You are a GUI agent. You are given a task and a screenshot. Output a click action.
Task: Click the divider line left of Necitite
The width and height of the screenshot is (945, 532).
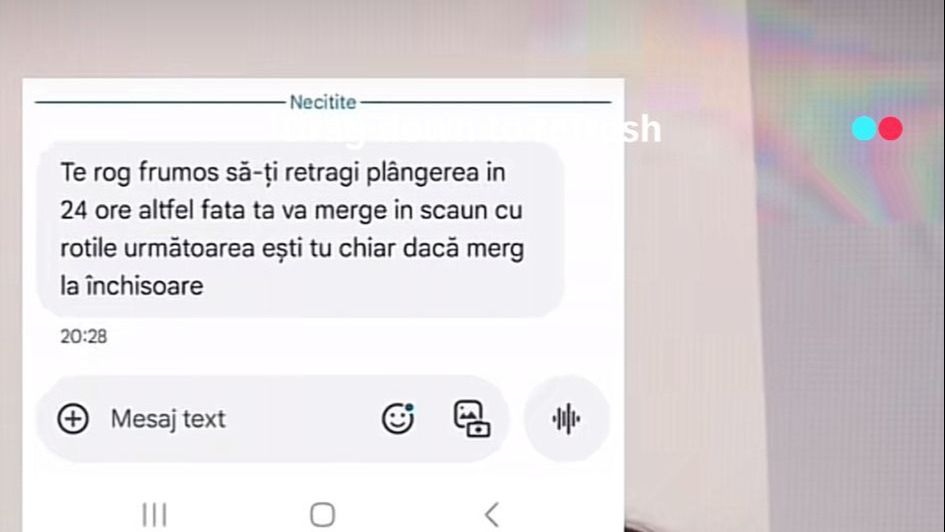(160, 102)
